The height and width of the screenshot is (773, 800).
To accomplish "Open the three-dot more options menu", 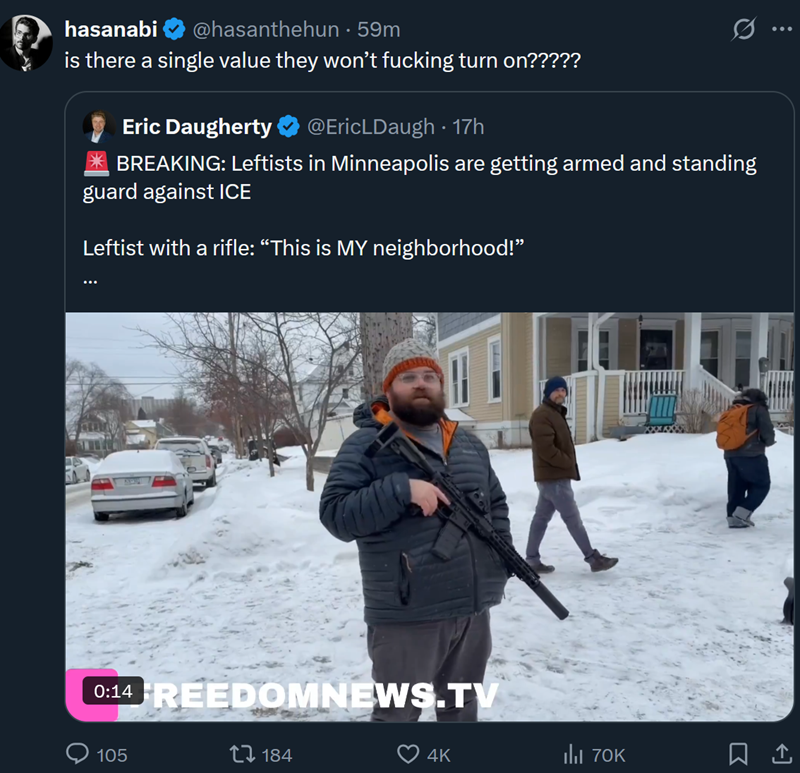I will [x=782, y=29].
